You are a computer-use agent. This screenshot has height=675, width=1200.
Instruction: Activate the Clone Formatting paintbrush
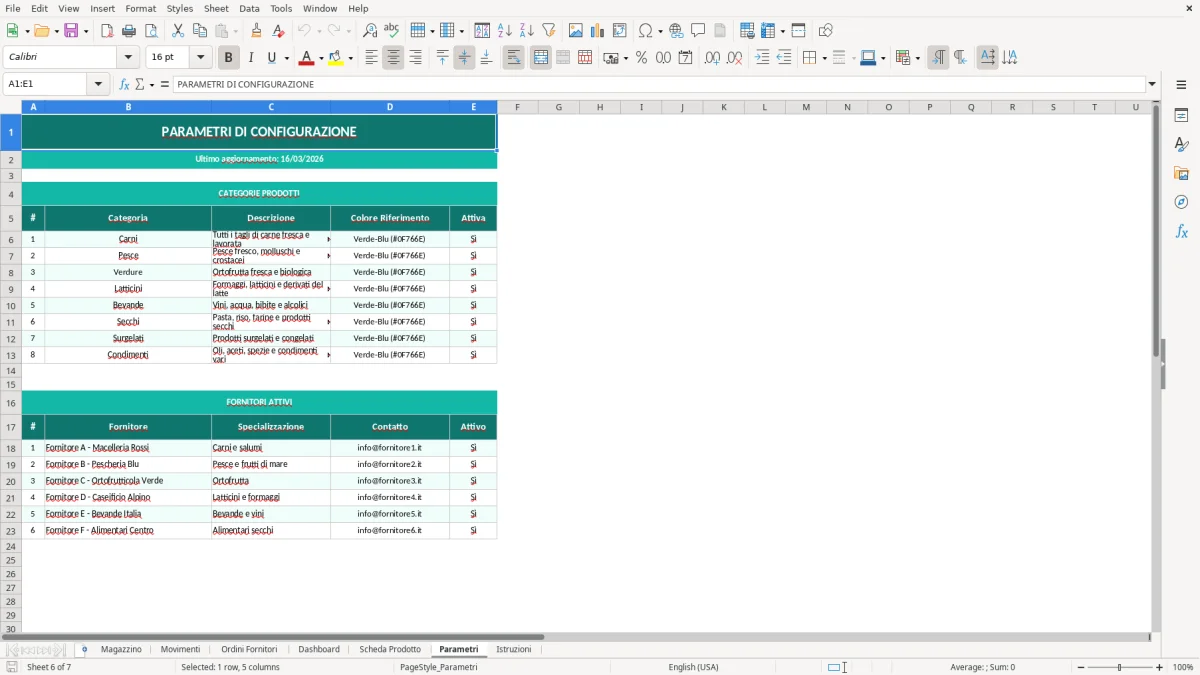pyautogui.click(x=256, y=31)
